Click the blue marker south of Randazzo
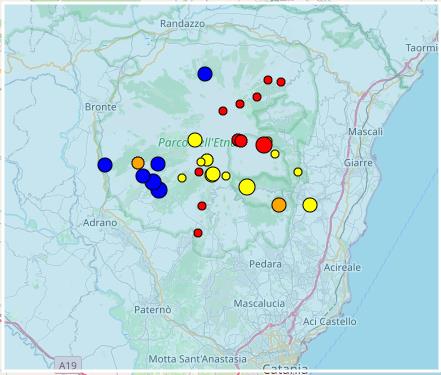The width and height of the screenshot is (441, 375). coord(205,74)
